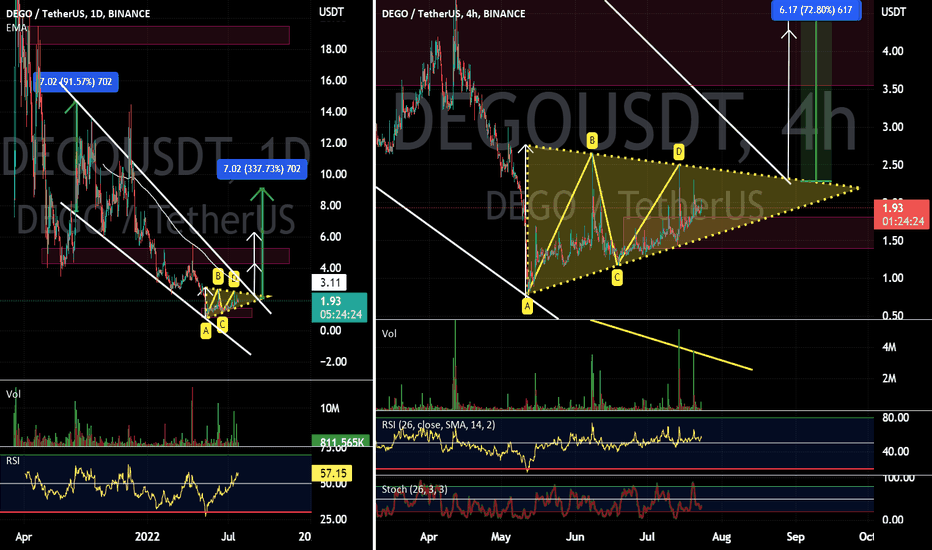932x550 pixels.
Task: Select pattern point A in the 1D chart
Action: coord(206,330)
